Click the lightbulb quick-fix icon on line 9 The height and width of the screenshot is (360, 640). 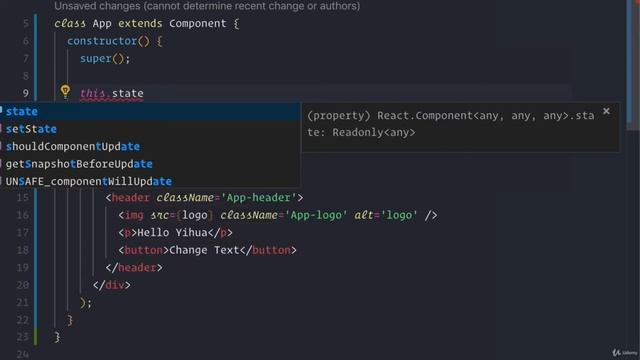point(65,92)
